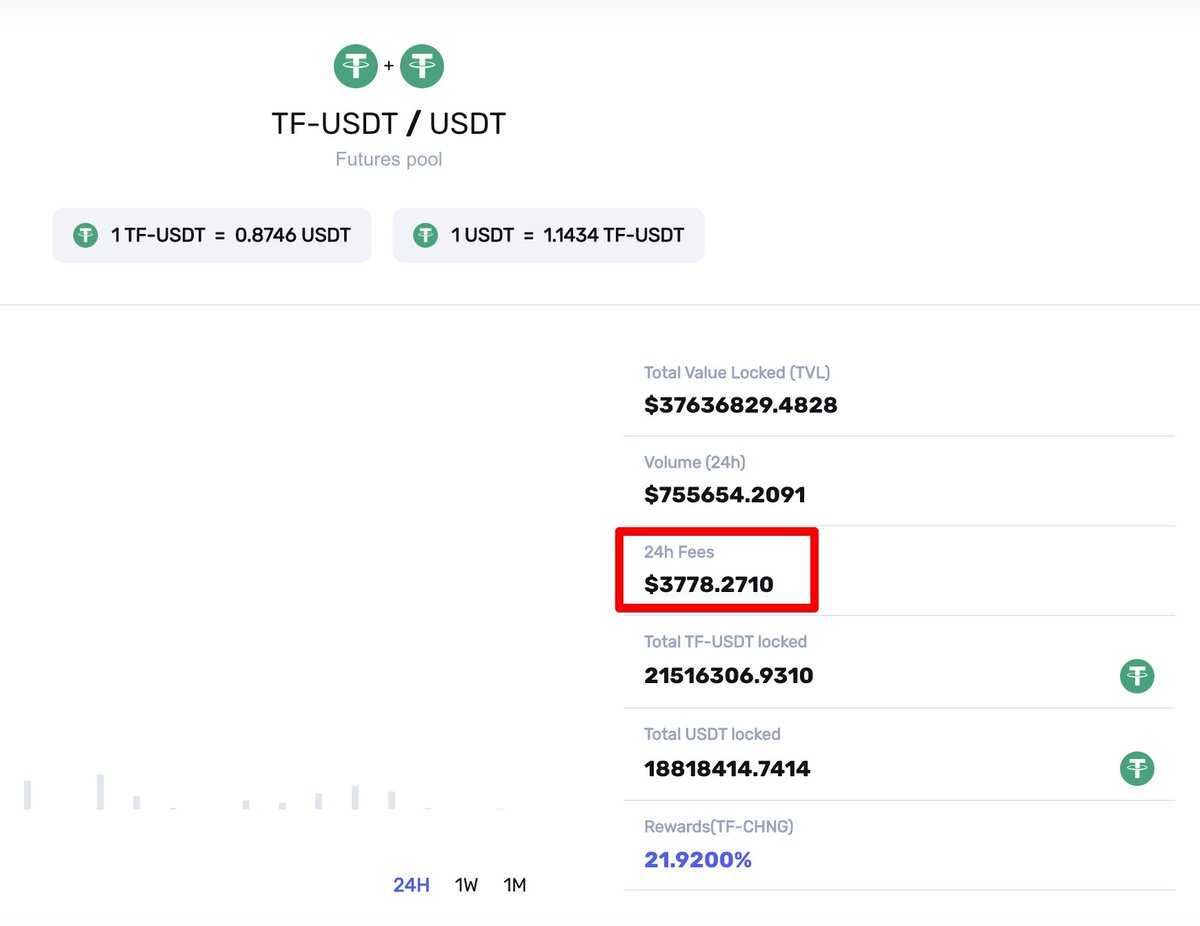This screenshot has width=1200, height=926.
Task: Click the tallest bar in the volume chart
Action: tap(100, 791)
